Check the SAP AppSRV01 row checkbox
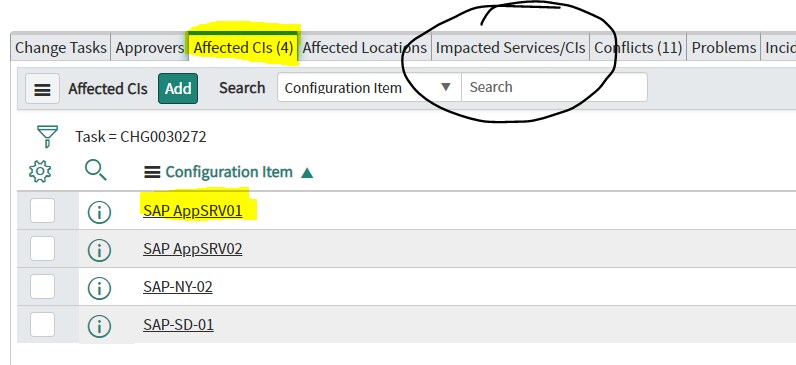Image resolution: width=796 pixels, height=365 pixels. tap(42, 210)
